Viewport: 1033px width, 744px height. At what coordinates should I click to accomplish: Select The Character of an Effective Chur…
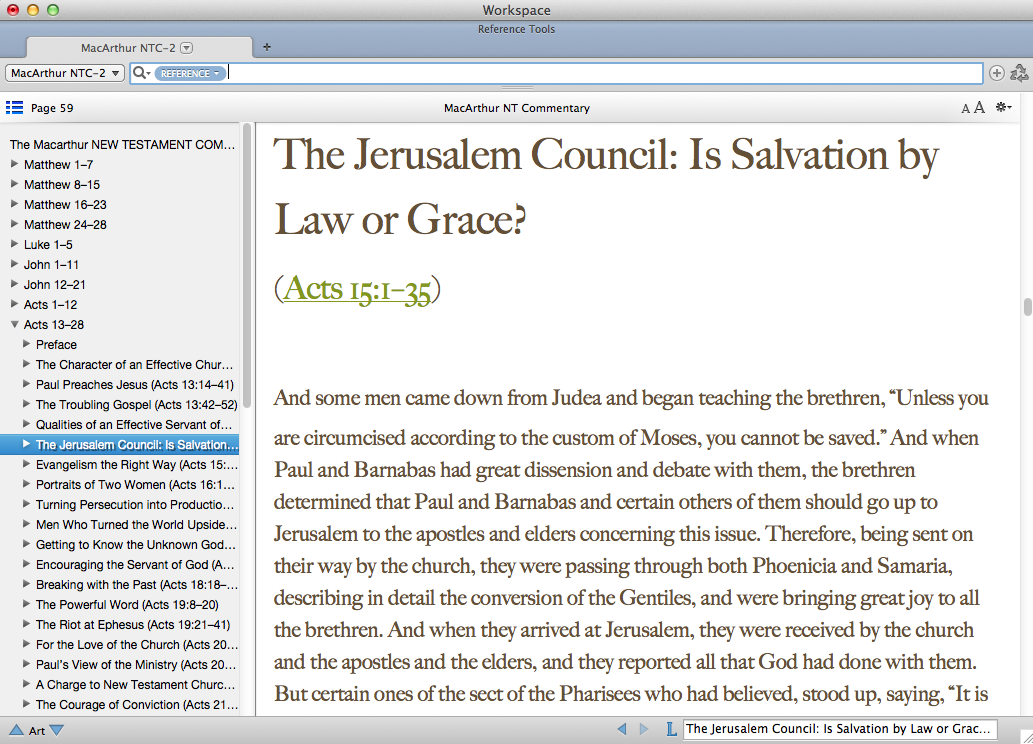pos(134,364)
